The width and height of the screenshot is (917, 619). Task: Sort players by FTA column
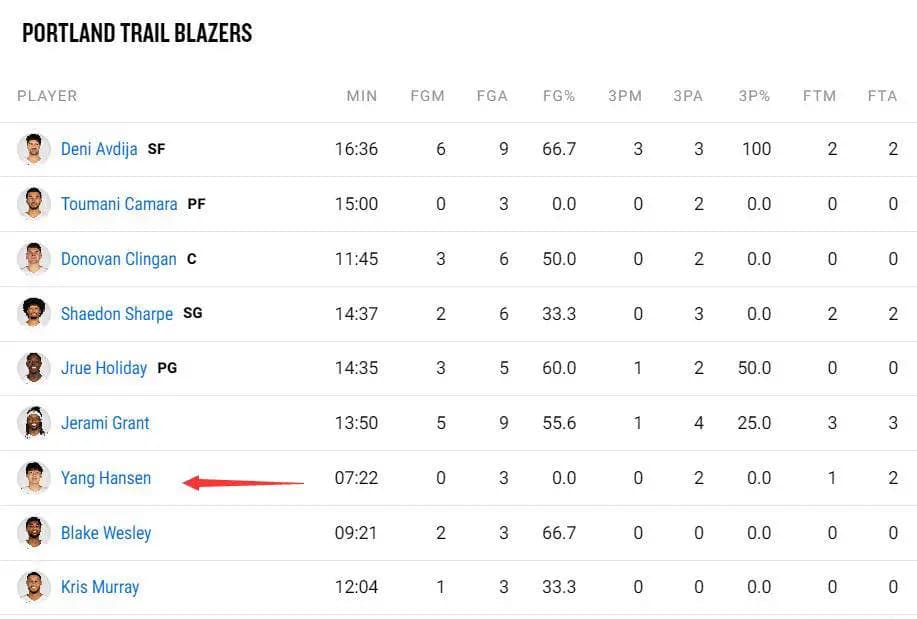882,96
